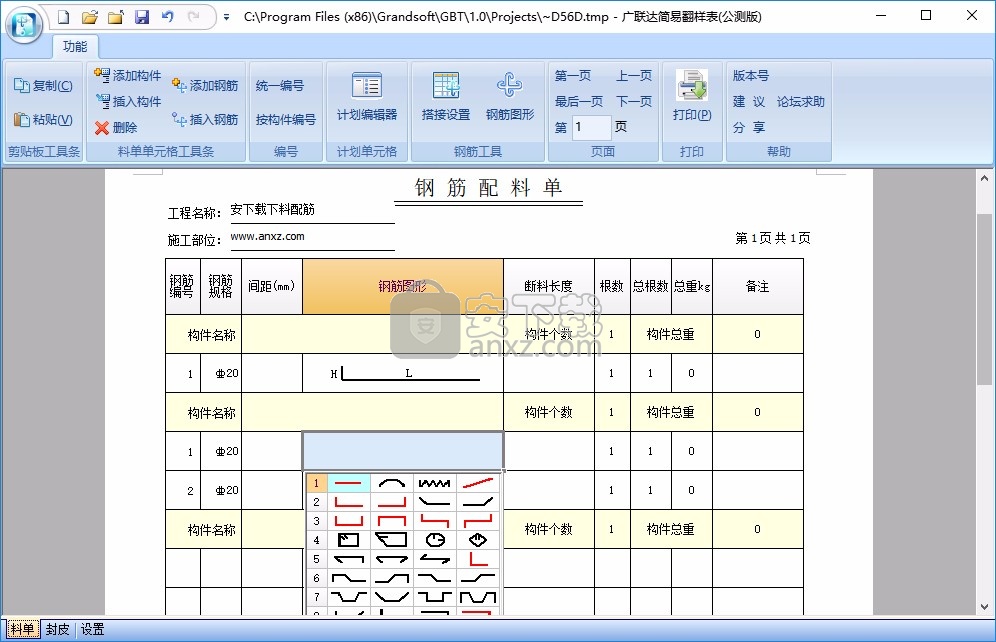Click 分享 in help group

click(748, 127)
